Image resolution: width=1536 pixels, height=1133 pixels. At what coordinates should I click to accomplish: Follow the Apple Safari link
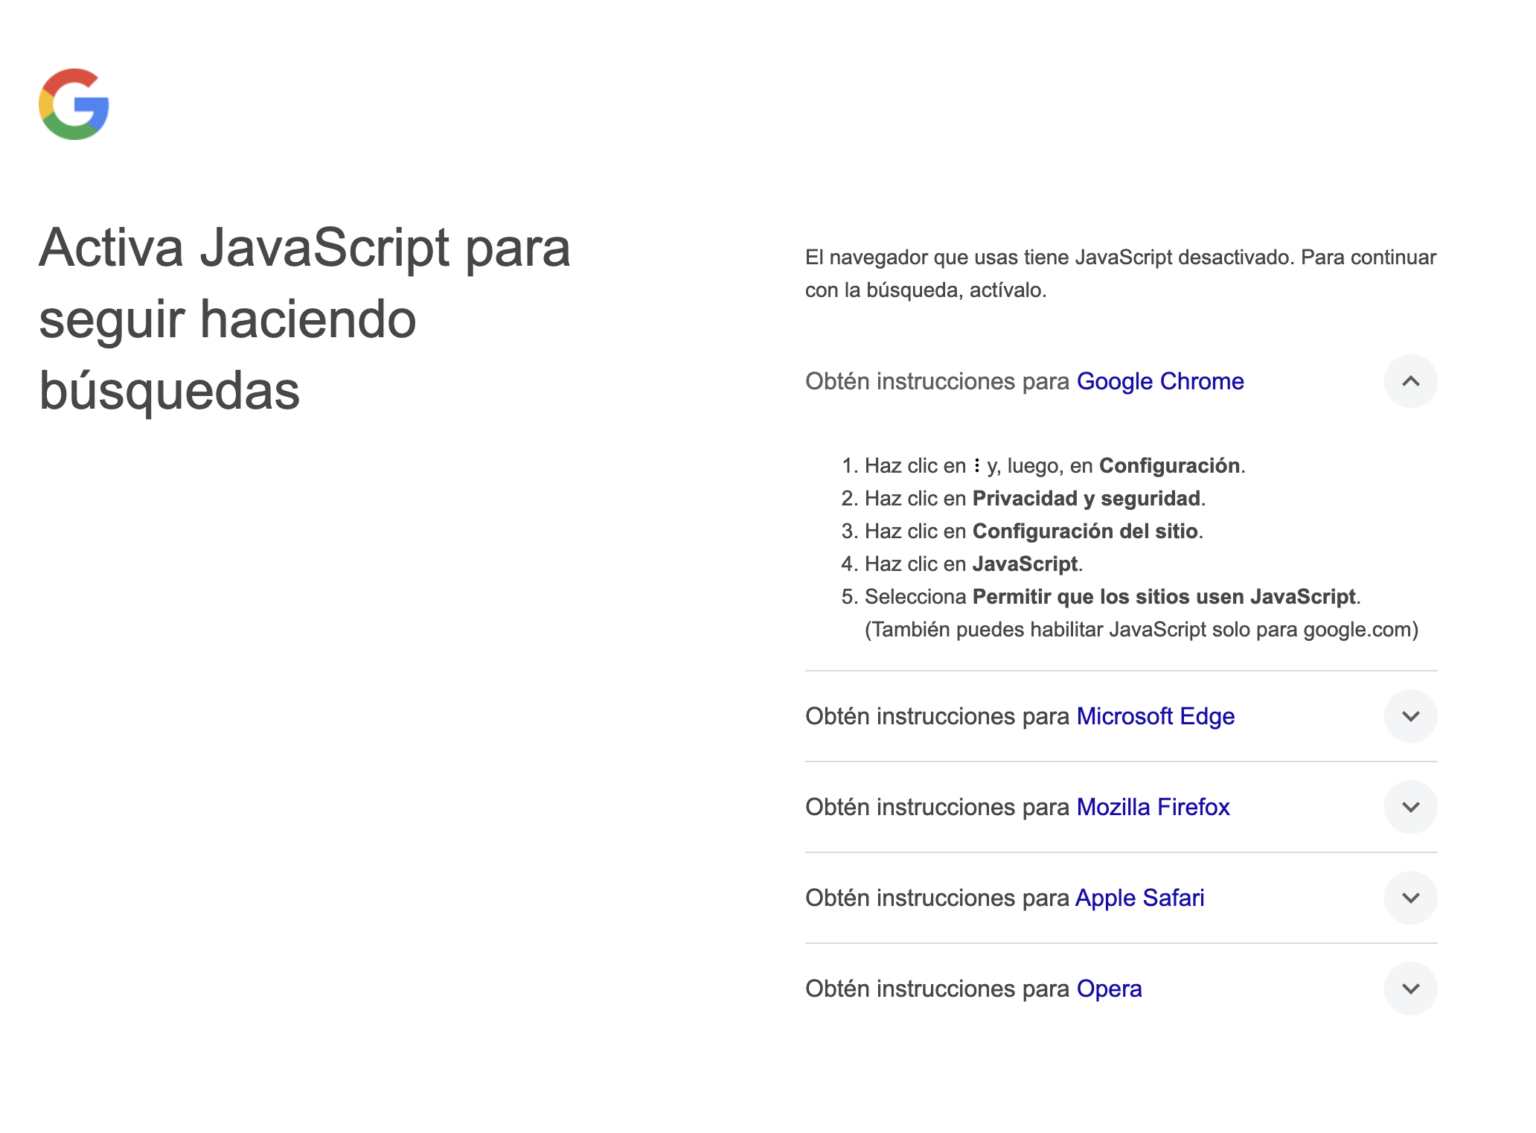coord(1140,898)
